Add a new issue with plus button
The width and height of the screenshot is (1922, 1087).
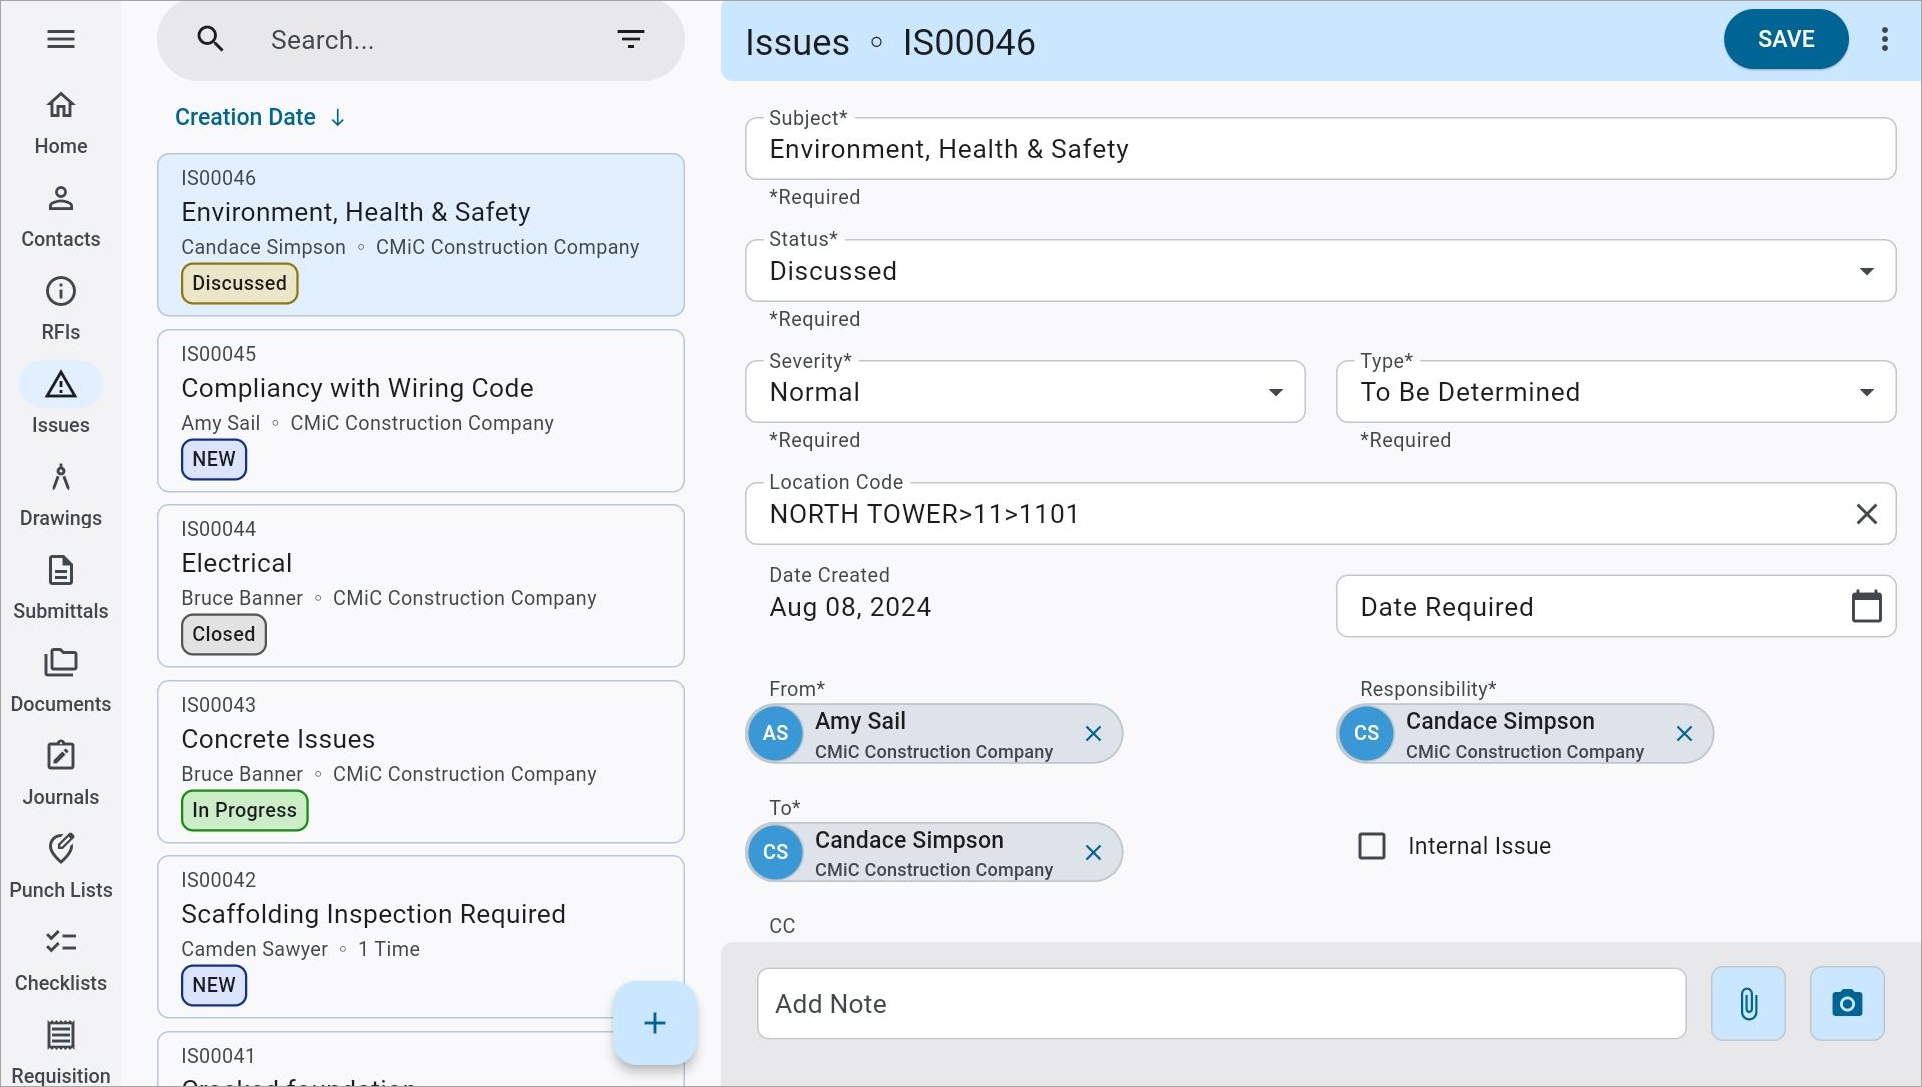click(655, 1023)
